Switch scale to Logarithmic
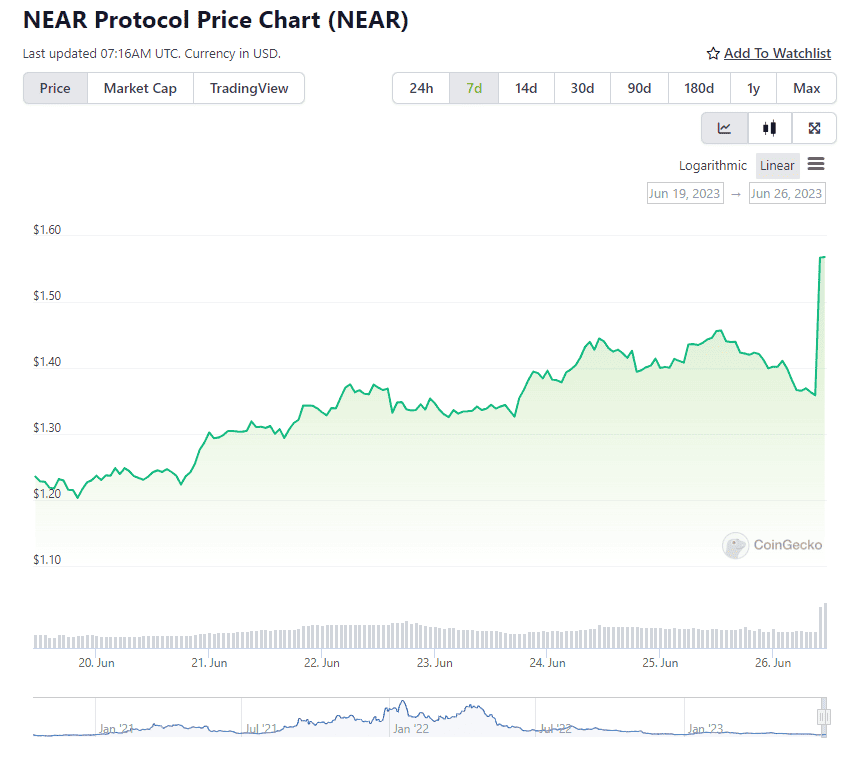Image resolution: width=852 pixels, height=757 pixels. click(x=712, y=165)
